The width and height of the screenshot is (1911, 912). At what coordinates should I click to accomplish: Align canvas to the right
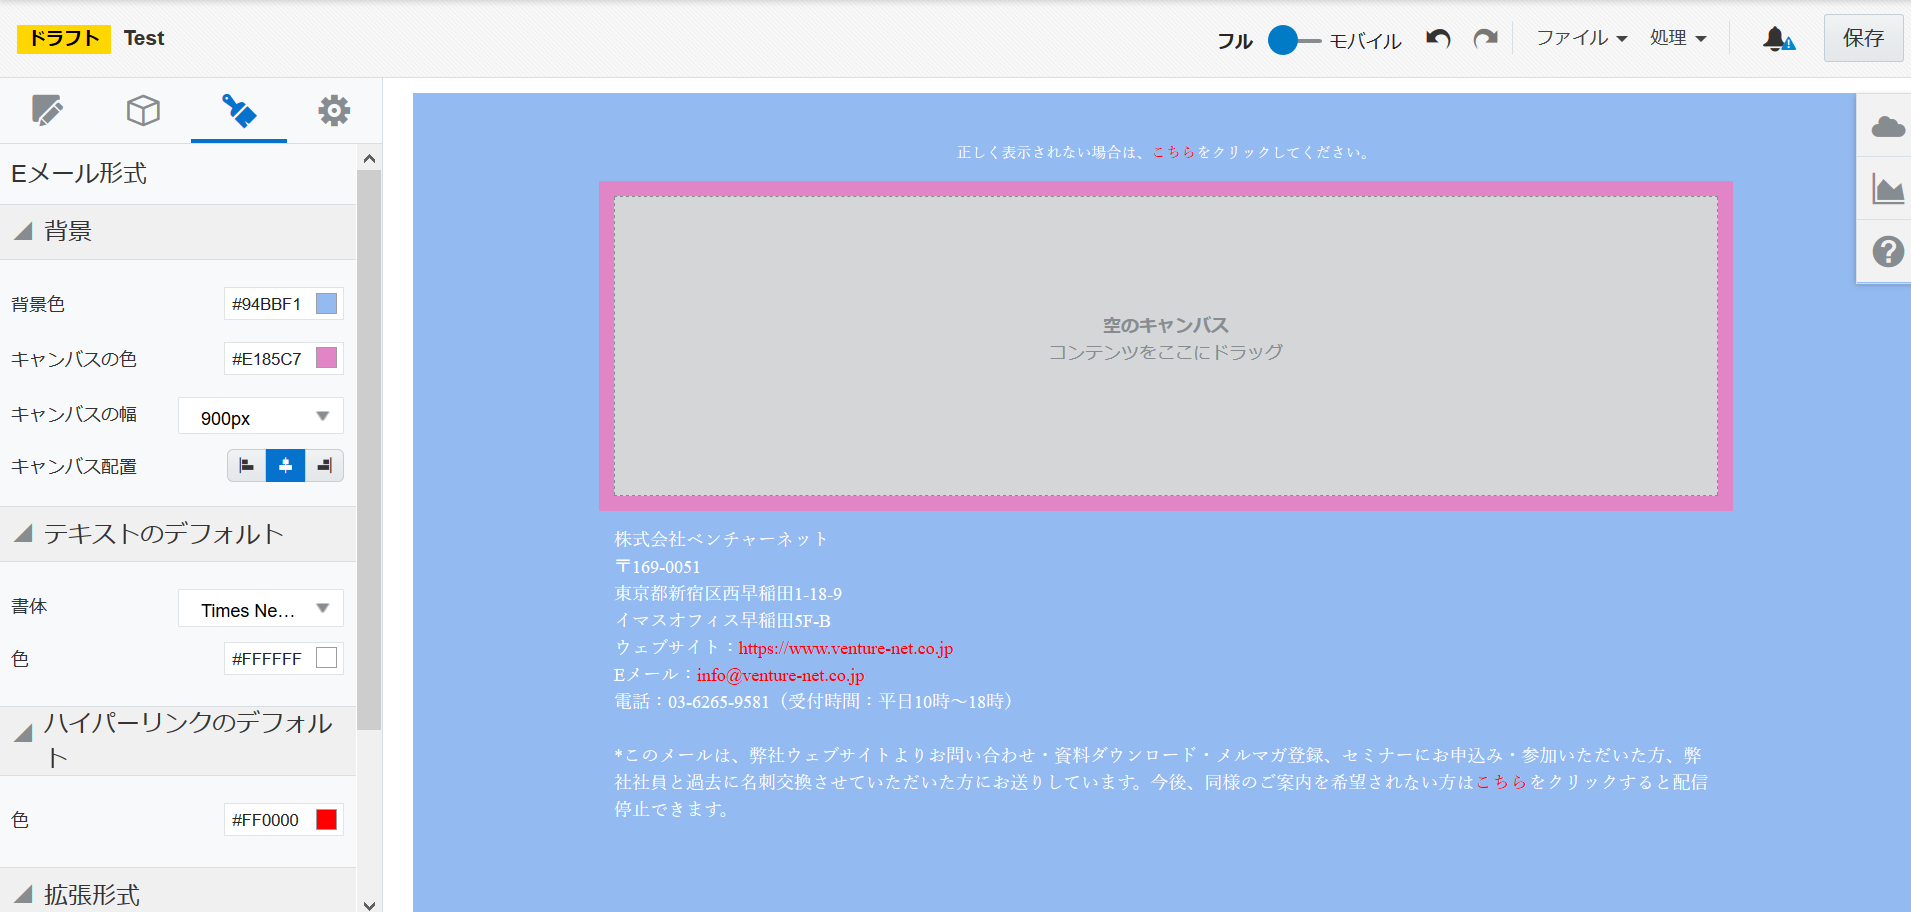(x=324, y=466)
